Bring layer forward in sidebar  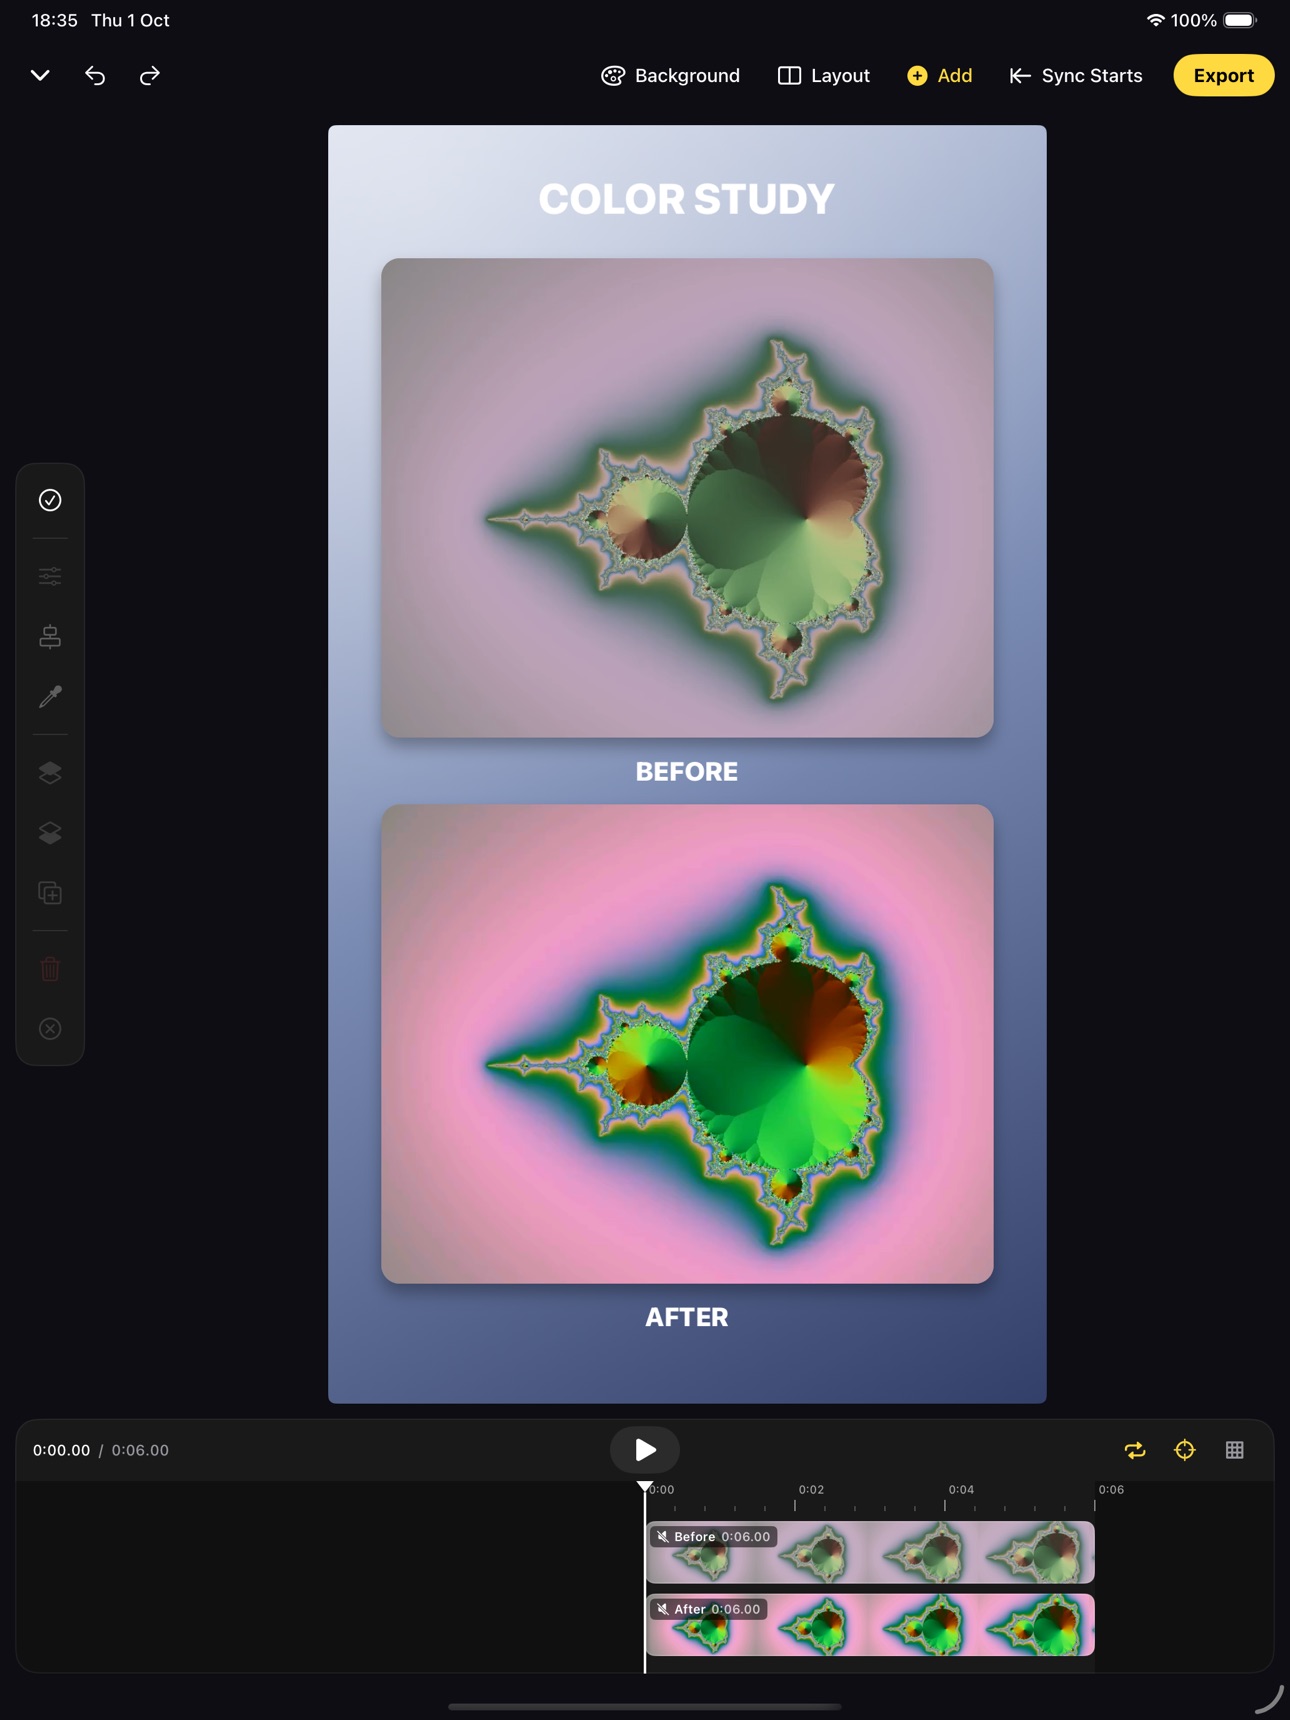(x=50, y=772)
